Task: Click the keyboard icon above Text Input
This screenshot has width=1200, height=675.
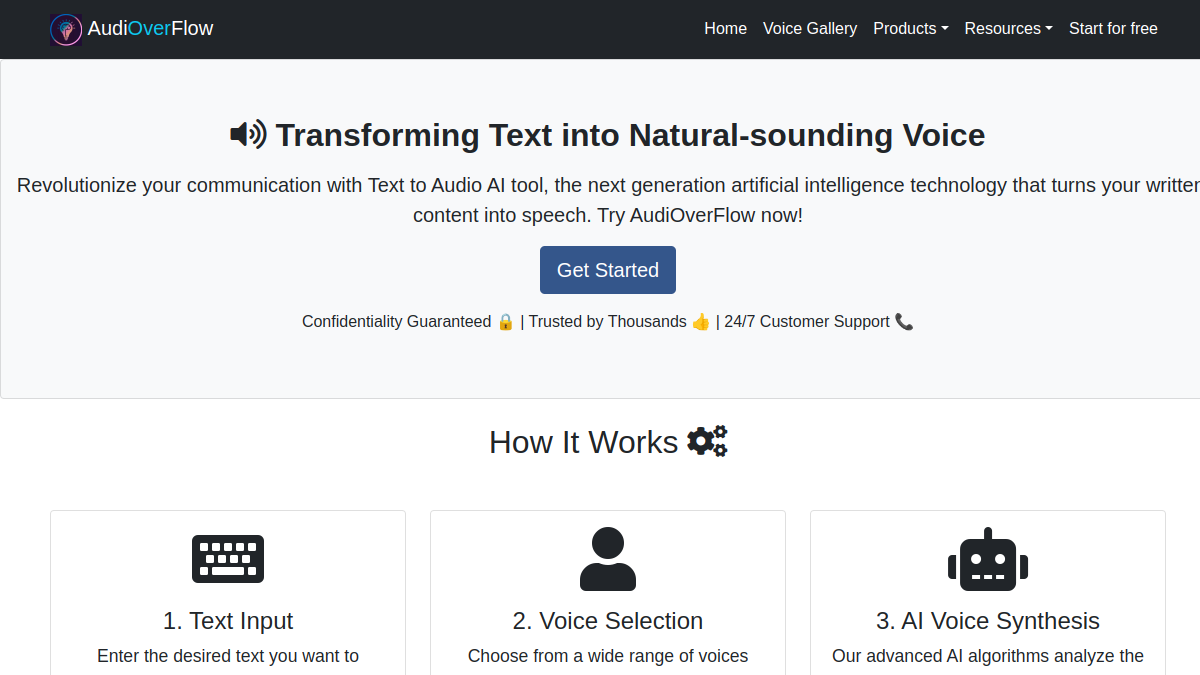Action: point(228,559)
